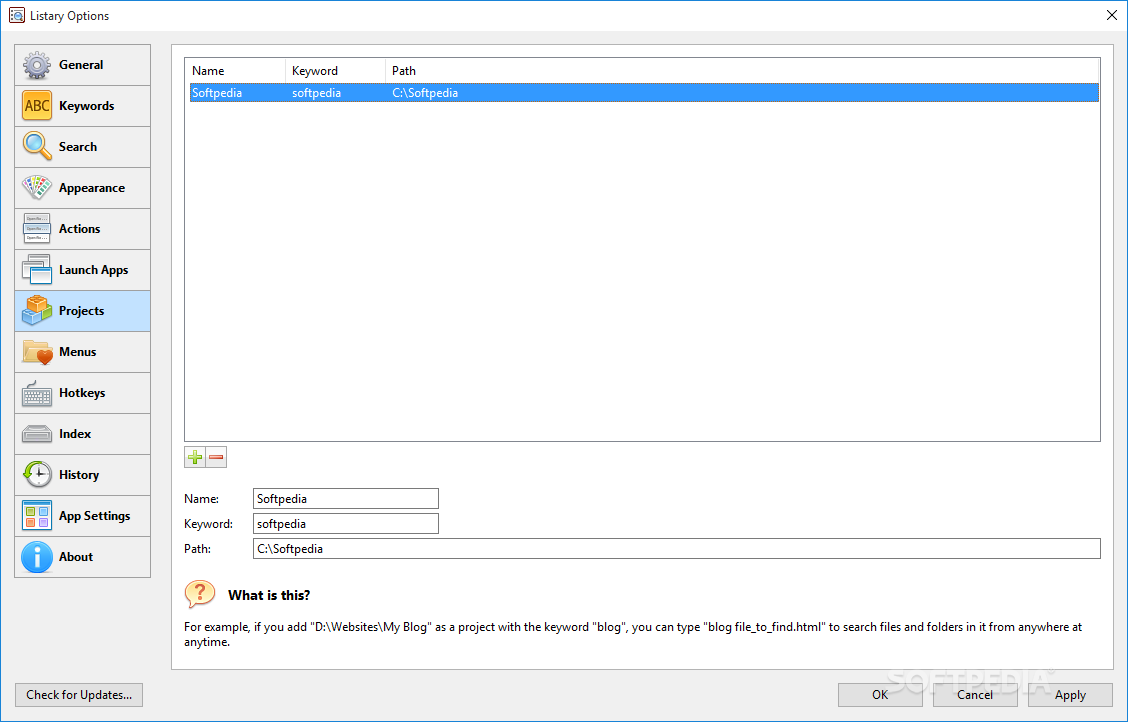Open the Appearance color palette icon
This screenshot has height=722, width=1128.
pos(37,188)
